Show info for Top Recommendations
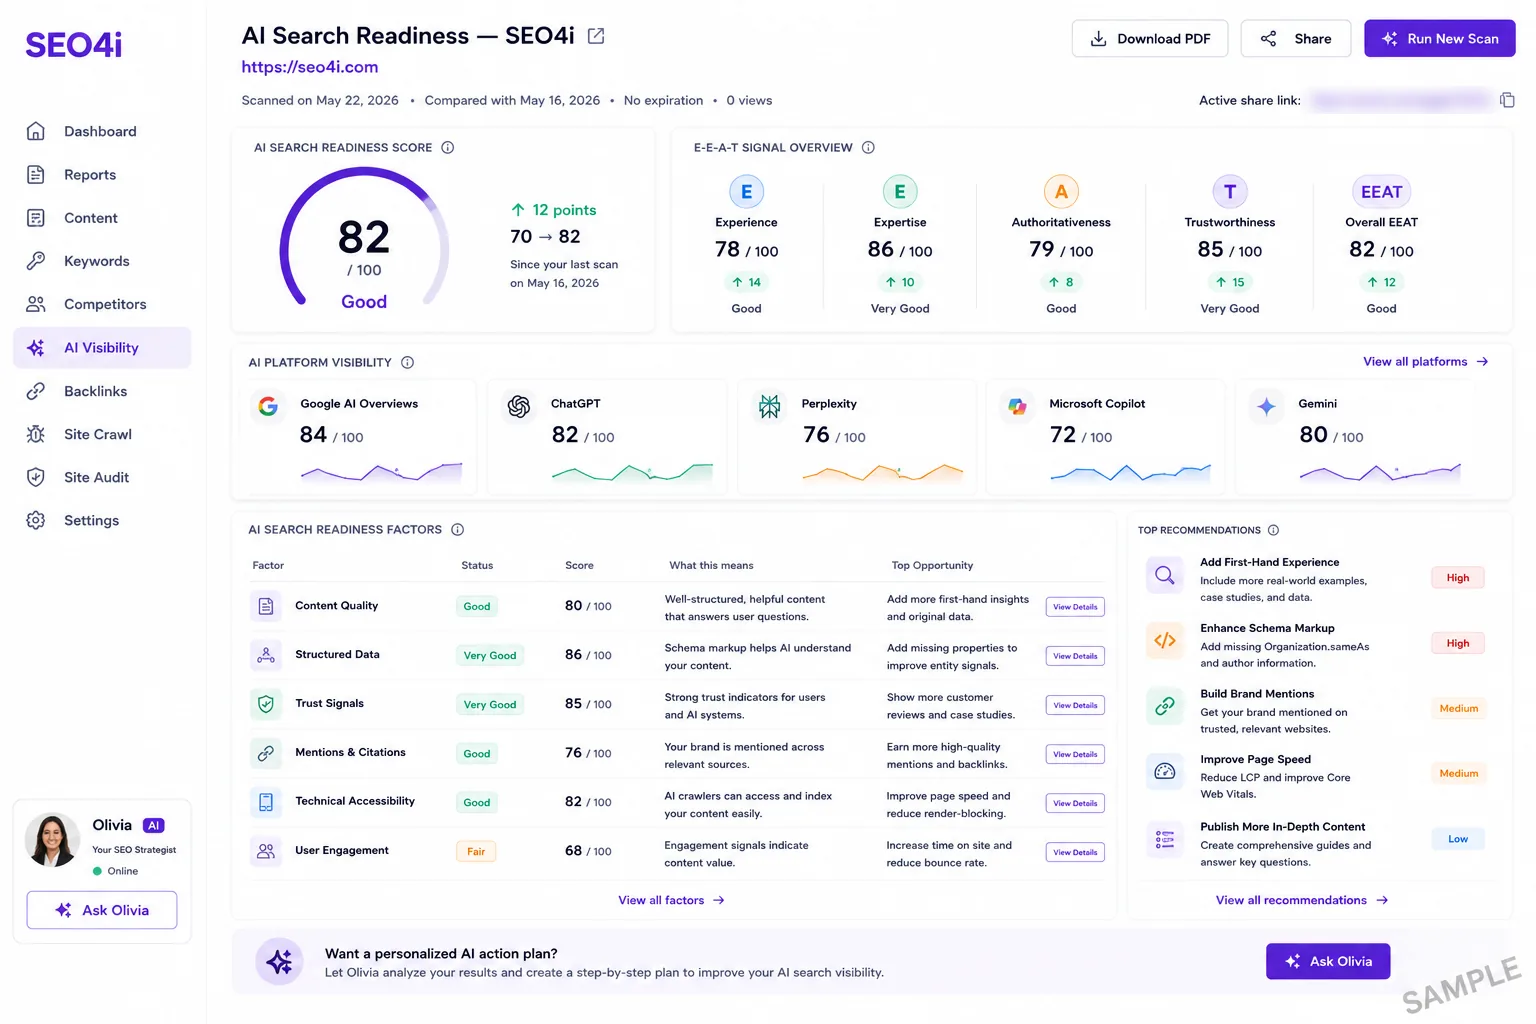Image resolution: width=1536 pixels, height=1024 pixels. 1273,530
